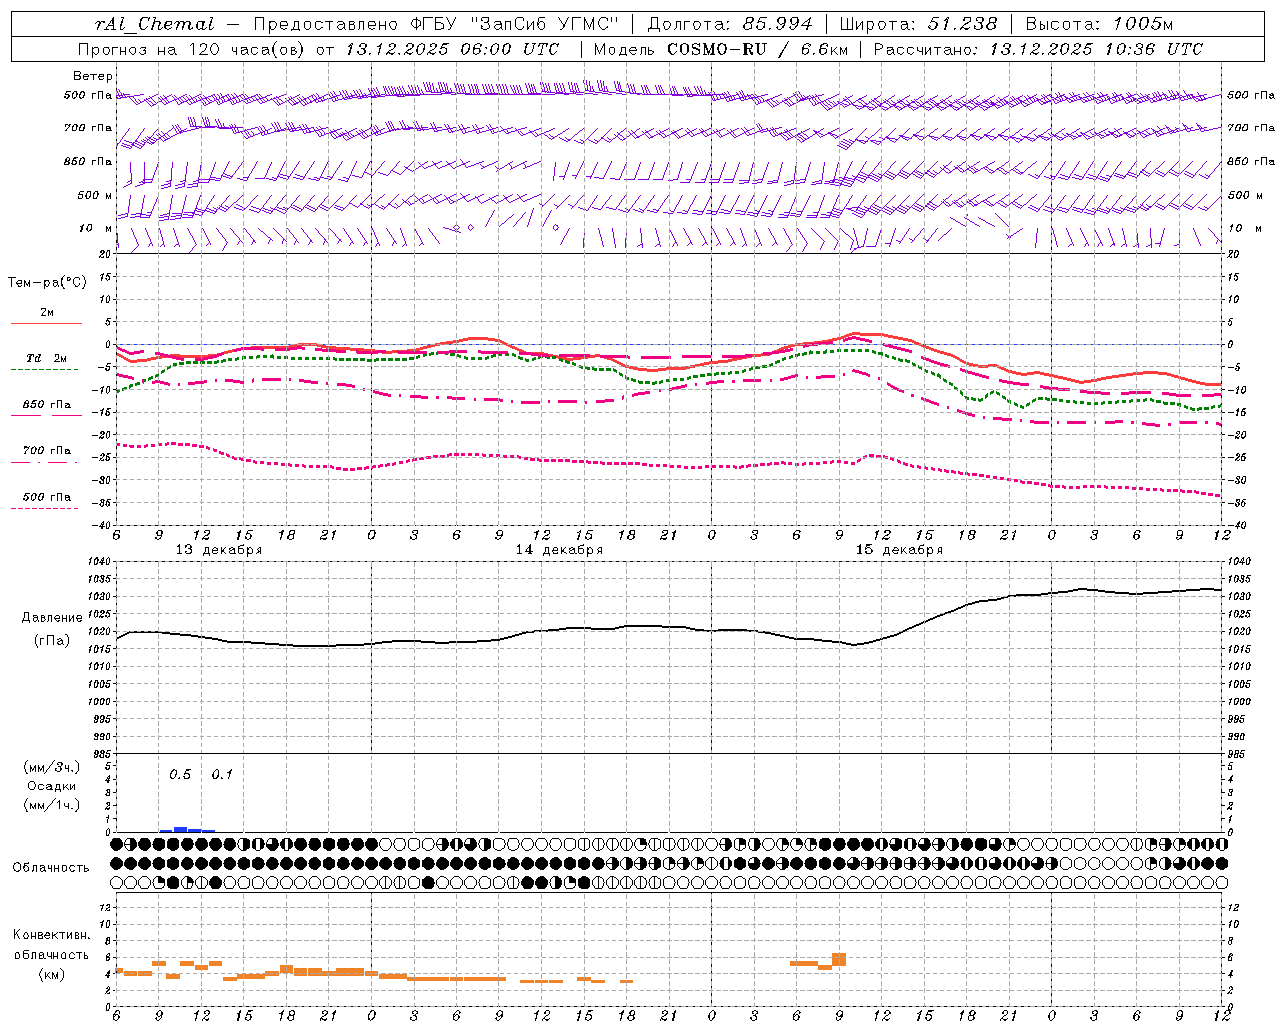Click the 14 декабря date label
1280x1024 pixels.
(x=559, y=550)
